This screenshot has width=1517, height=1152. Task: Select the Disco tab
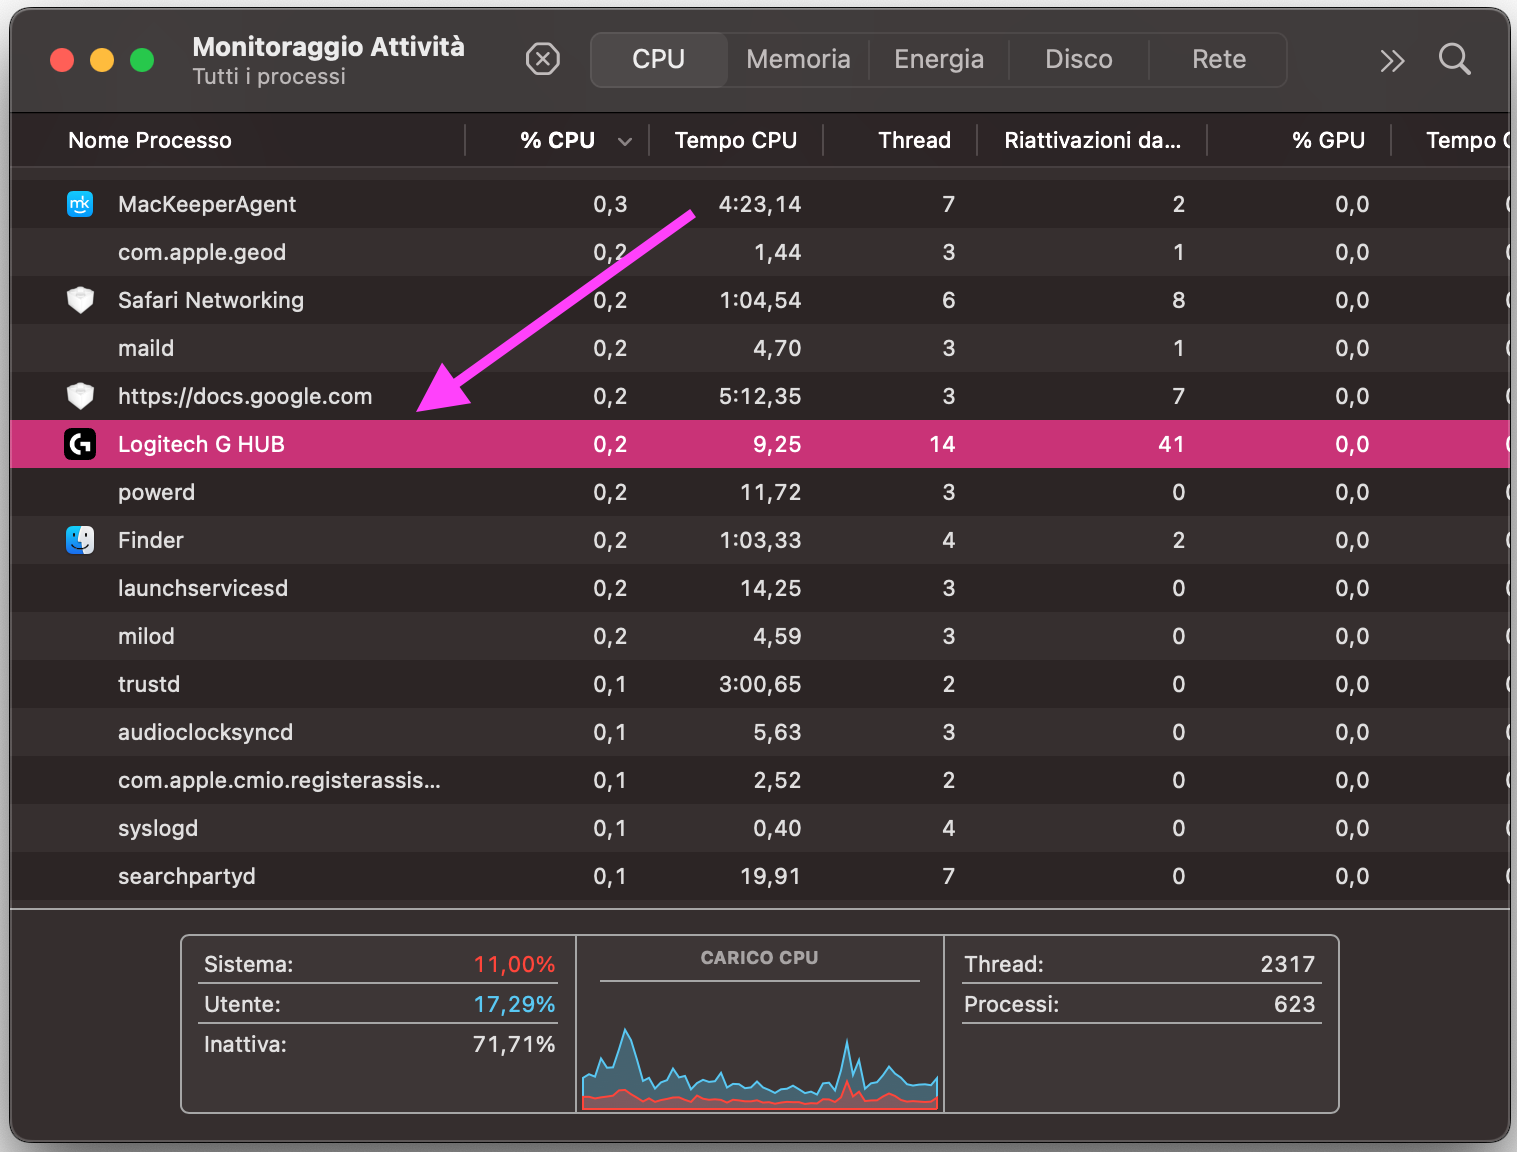(x=1078, y=60)
